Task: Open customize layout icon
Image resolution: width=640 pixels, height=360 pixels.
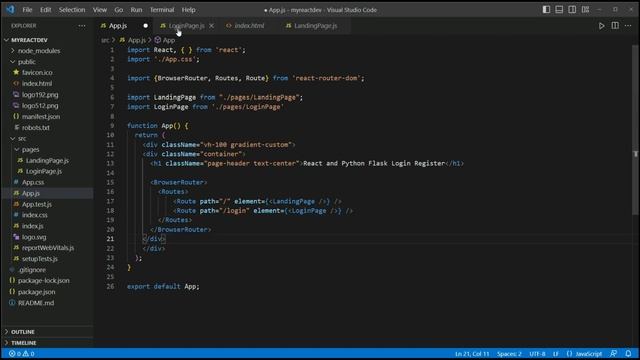Action: tap(585, 9)
